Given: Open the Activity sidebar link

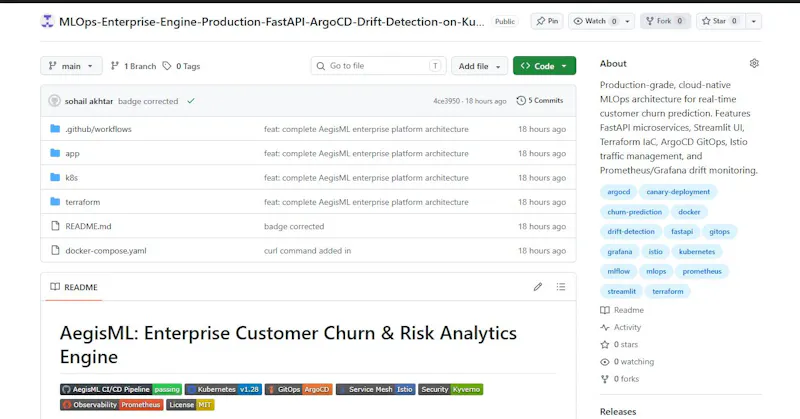Looking at the screenshot, I should 621,327.
